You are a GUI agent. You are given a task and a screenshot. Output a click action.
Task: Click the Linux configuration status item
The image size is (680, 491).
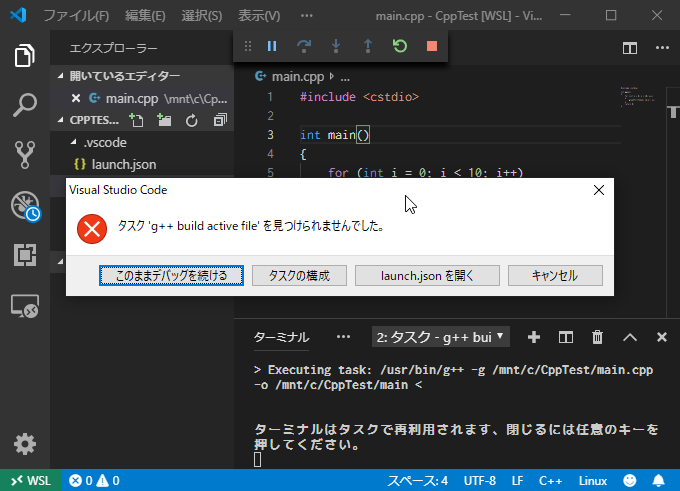click(592, 481)
